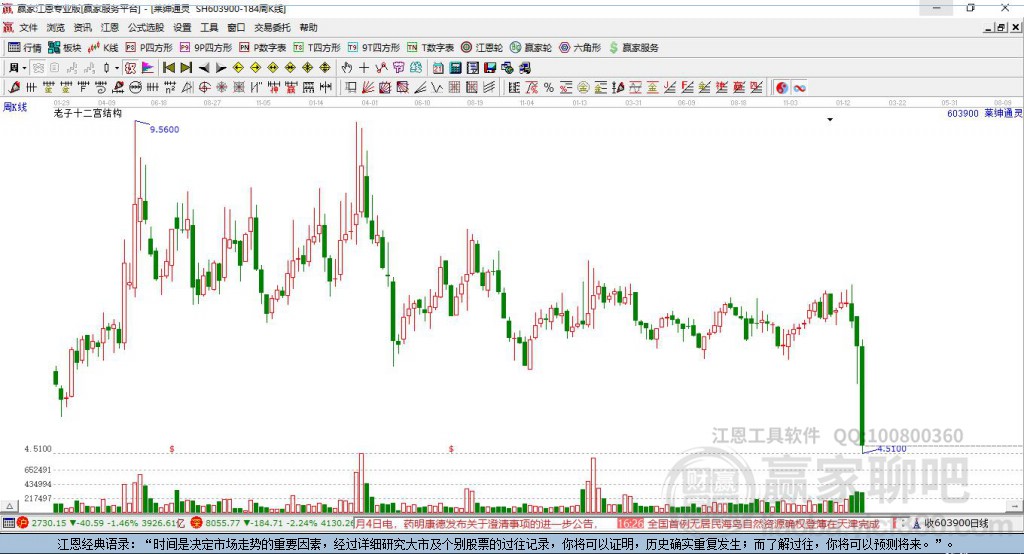Click the last yellow diamond icon

point(325,68)
